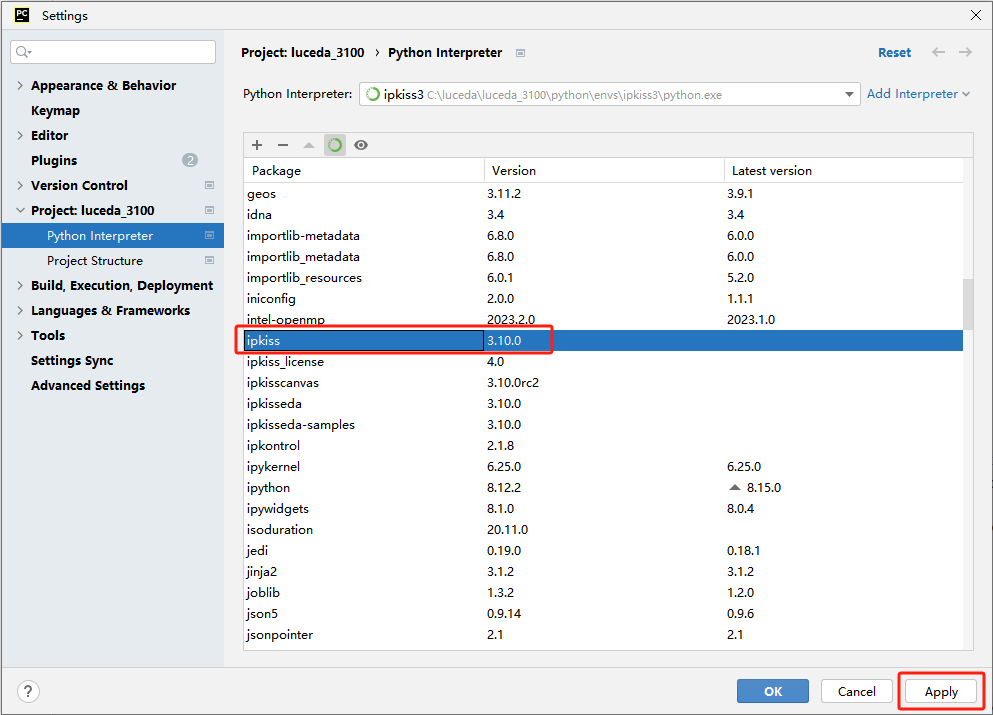Select Project Structure in sidebar
993x715 pixels.
tap(95, 260)
